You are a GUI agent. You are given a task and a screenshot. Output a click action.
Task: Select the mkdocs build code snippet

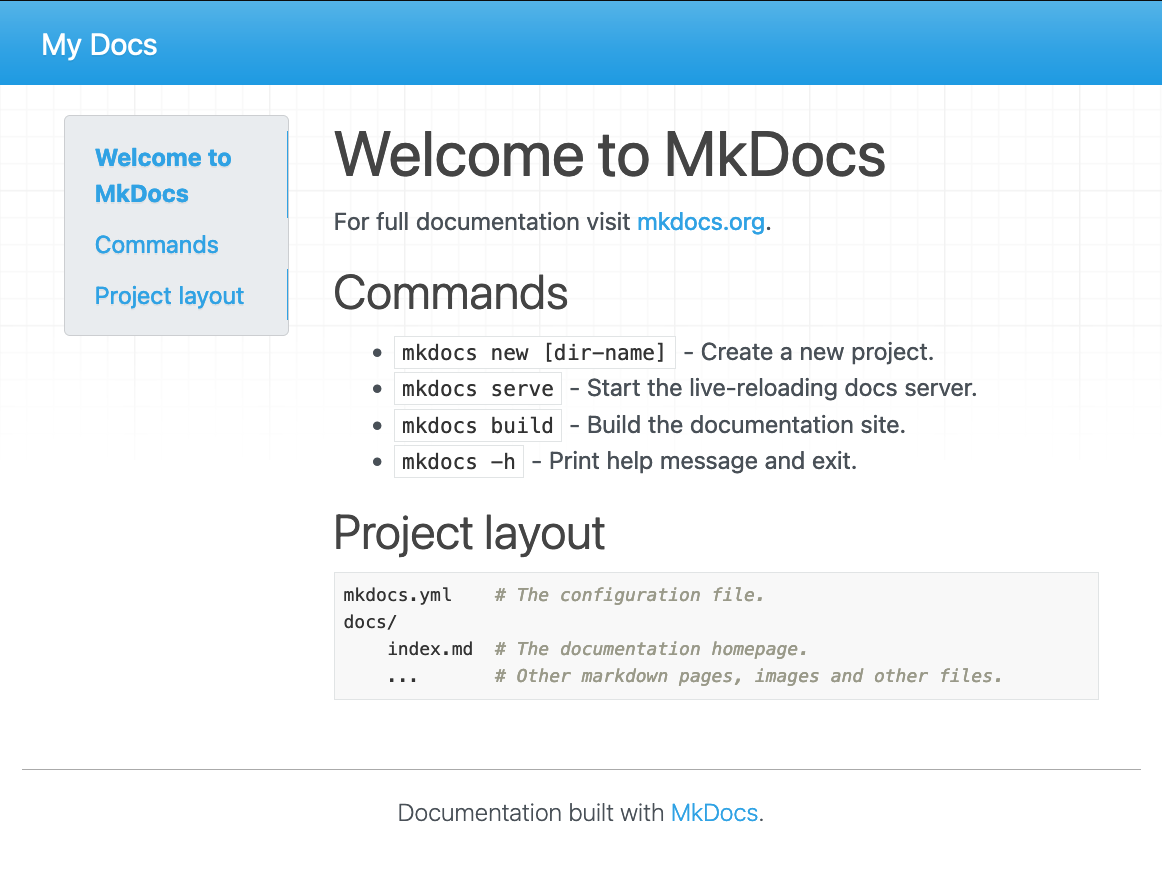tap(477, 424)
